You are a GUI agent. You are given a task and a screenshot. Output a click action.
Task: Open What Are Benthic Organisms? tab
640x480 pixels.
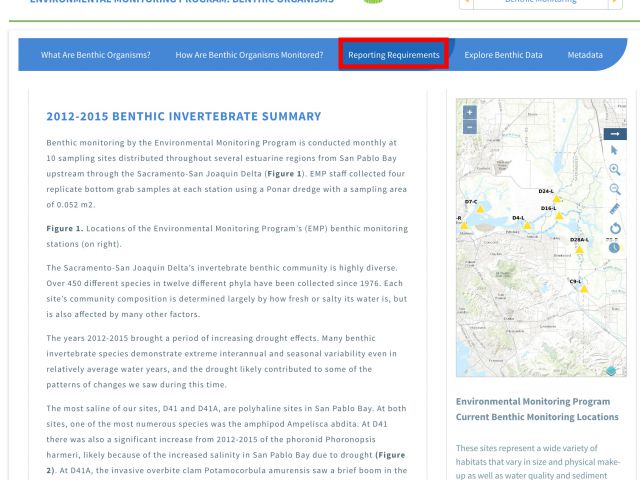pyautogui.click(x=96, y=55)
